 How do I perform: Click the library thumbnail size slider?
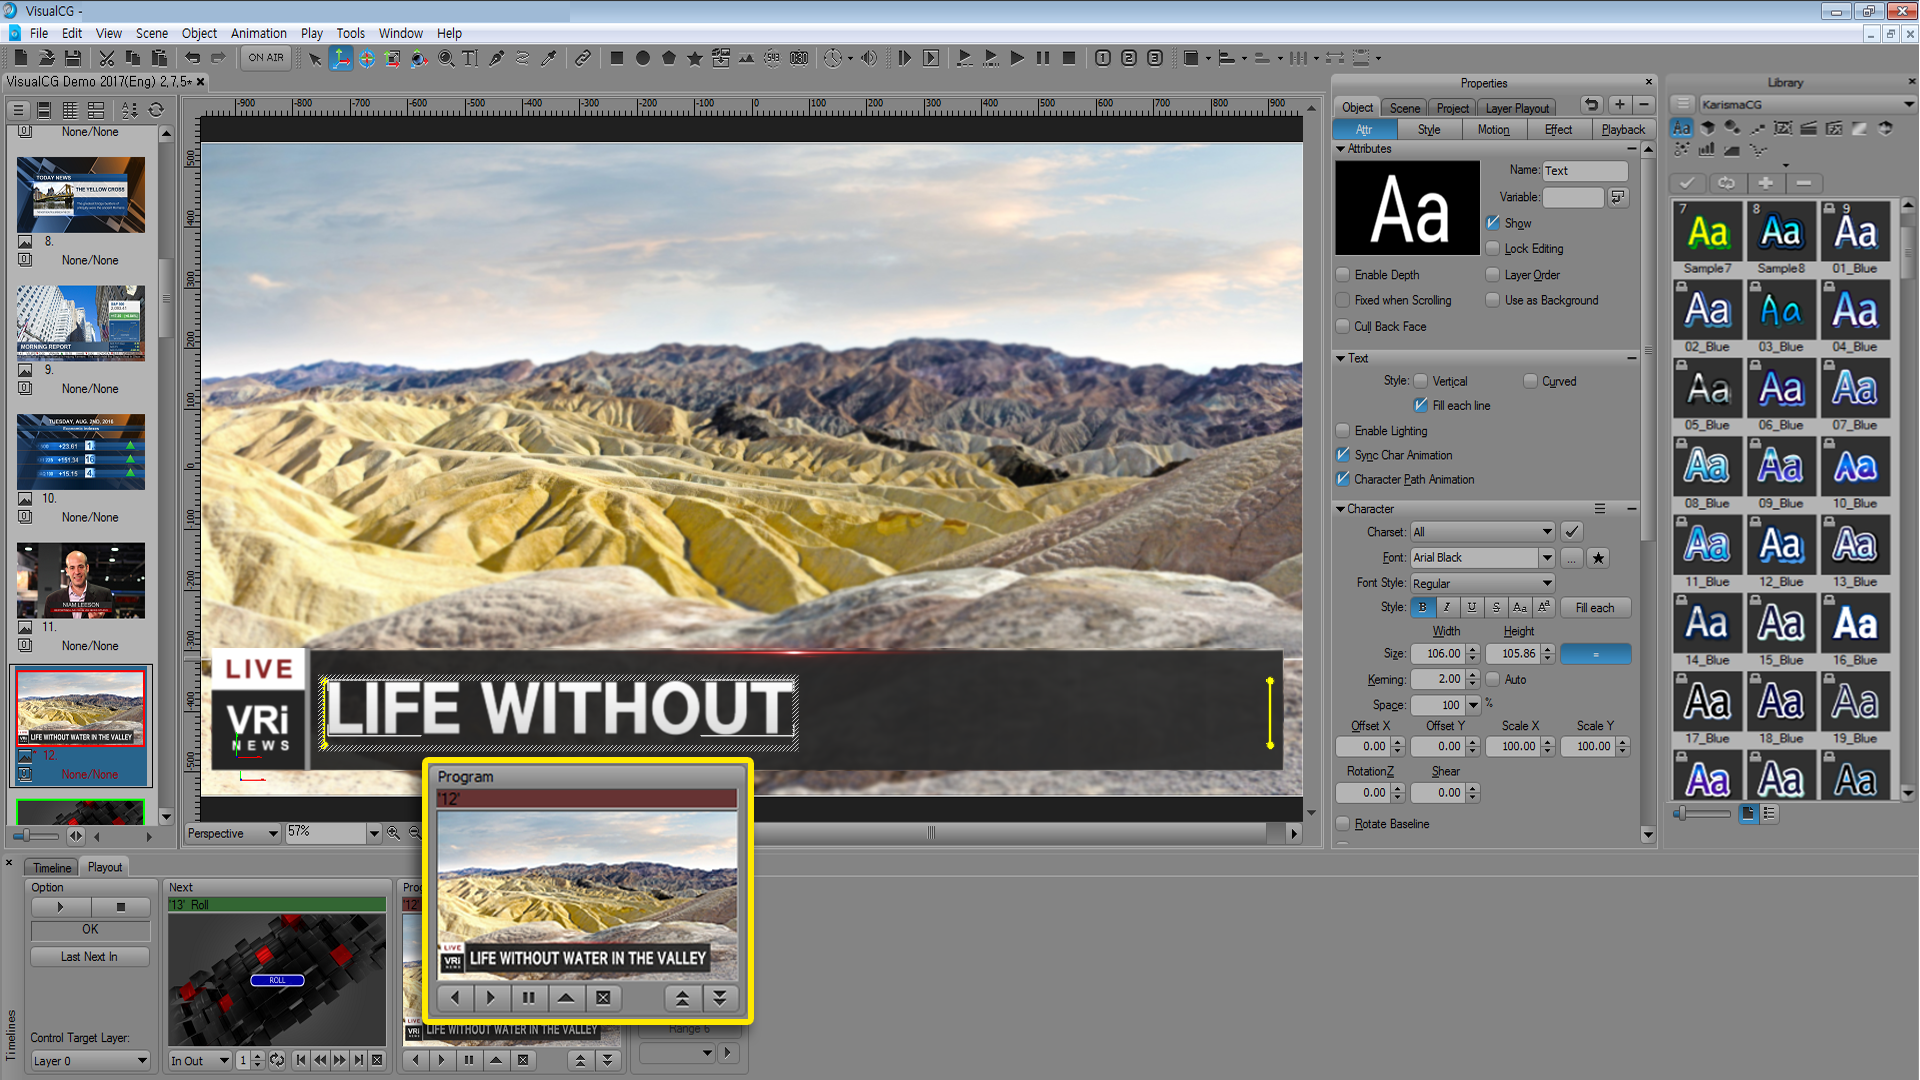click(x=1703, y=814)
